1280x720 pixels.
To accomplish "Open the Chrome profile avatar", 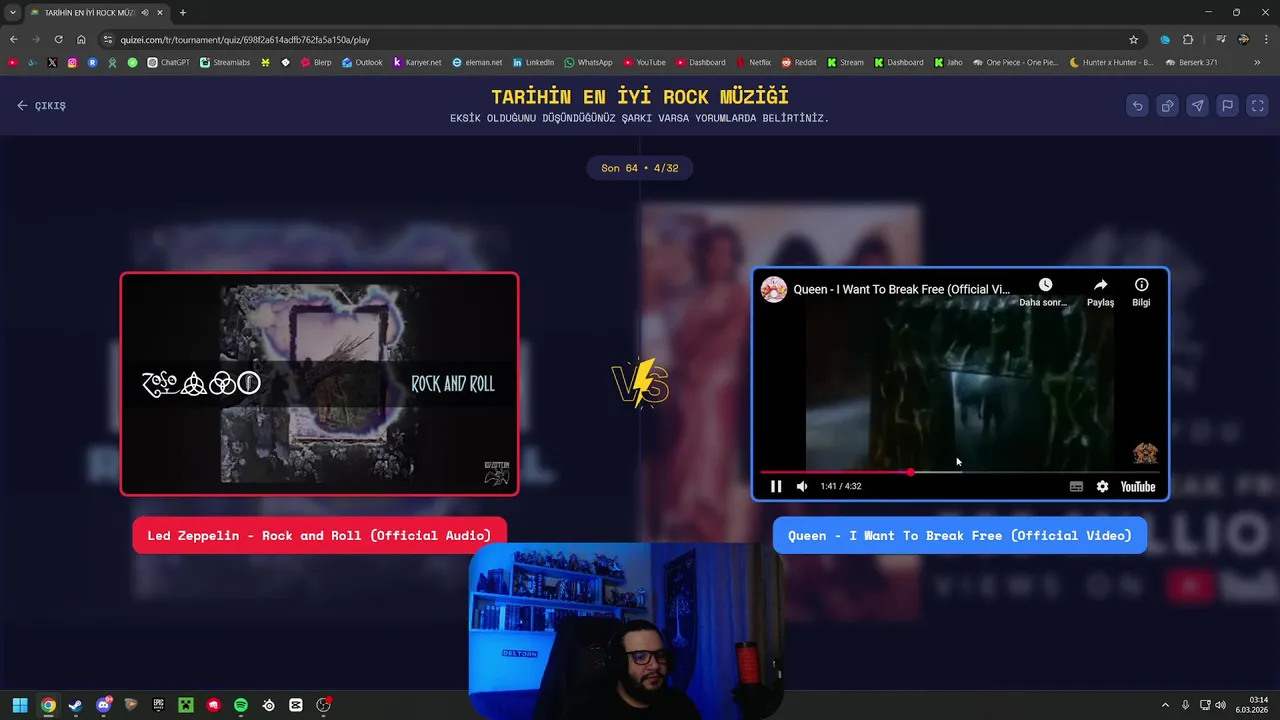I will (1243, 40).
